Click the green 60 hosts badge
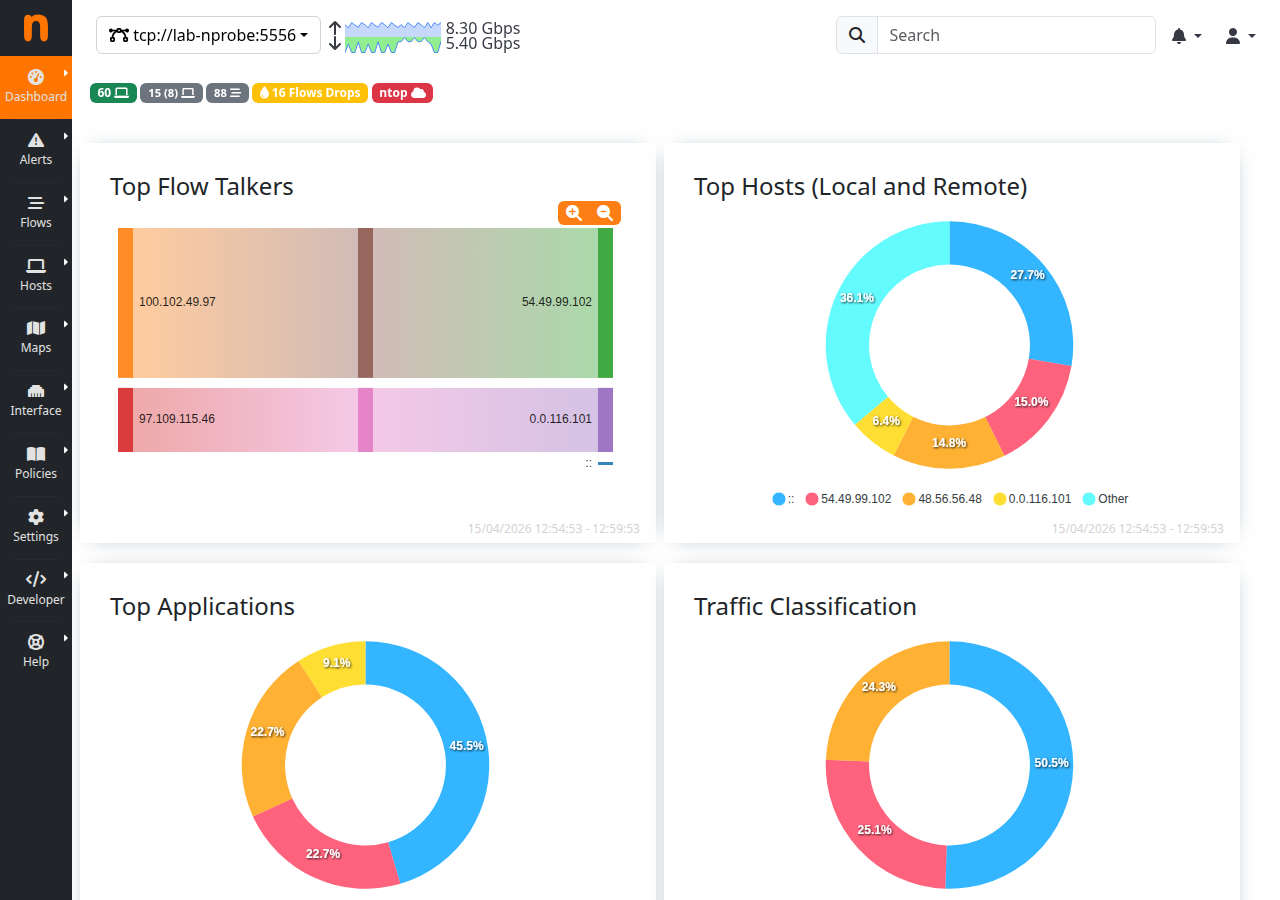 coord(113,92)
